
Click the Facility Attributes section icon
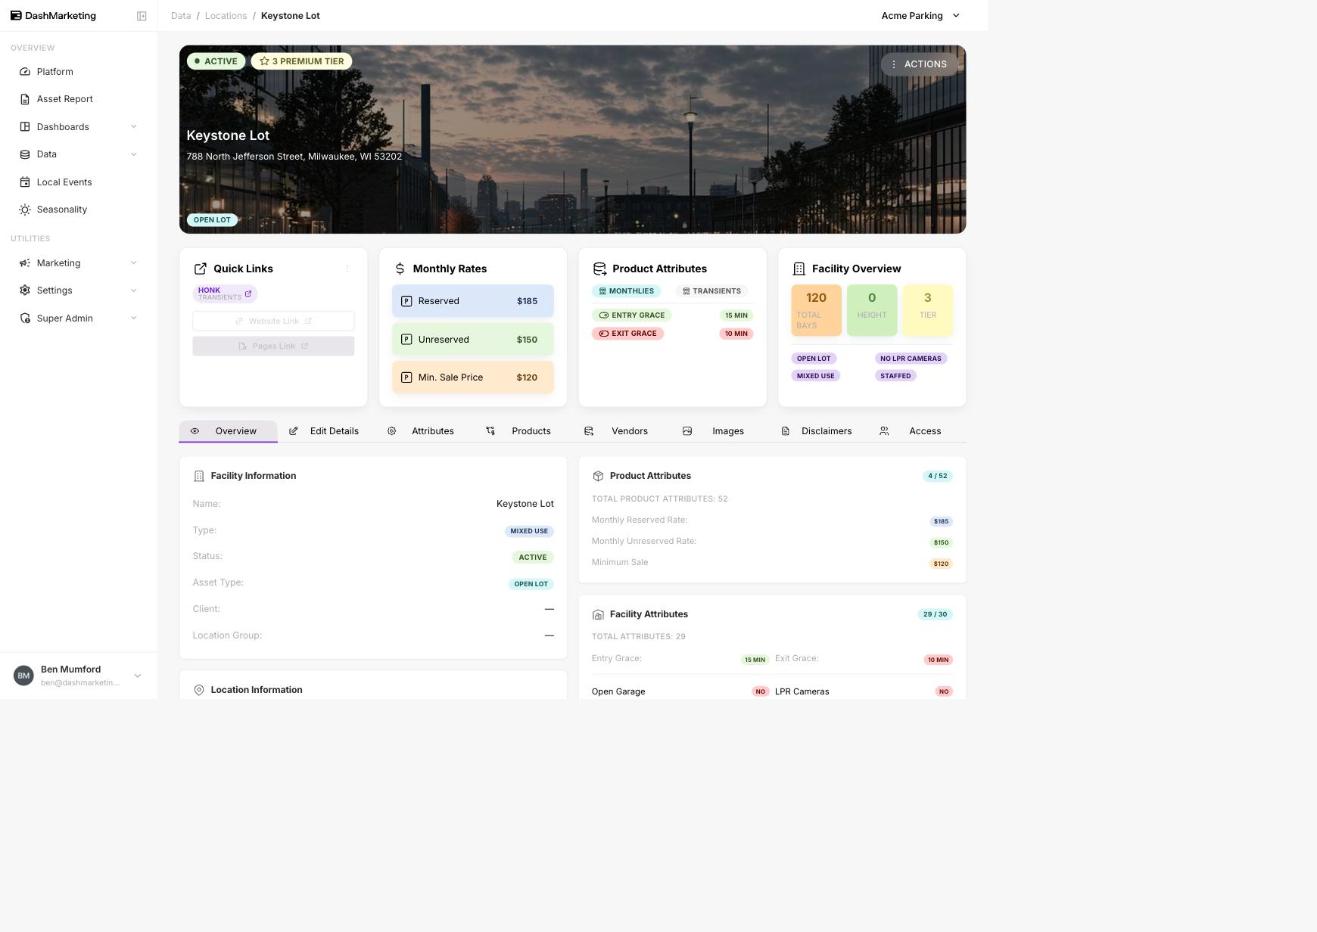click(598, 615)
